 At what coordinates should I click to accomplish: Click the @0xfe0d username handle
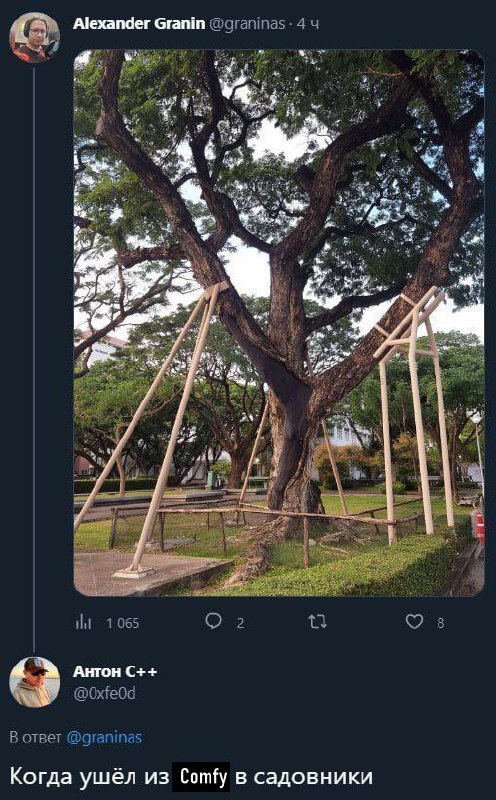point(105,694)
